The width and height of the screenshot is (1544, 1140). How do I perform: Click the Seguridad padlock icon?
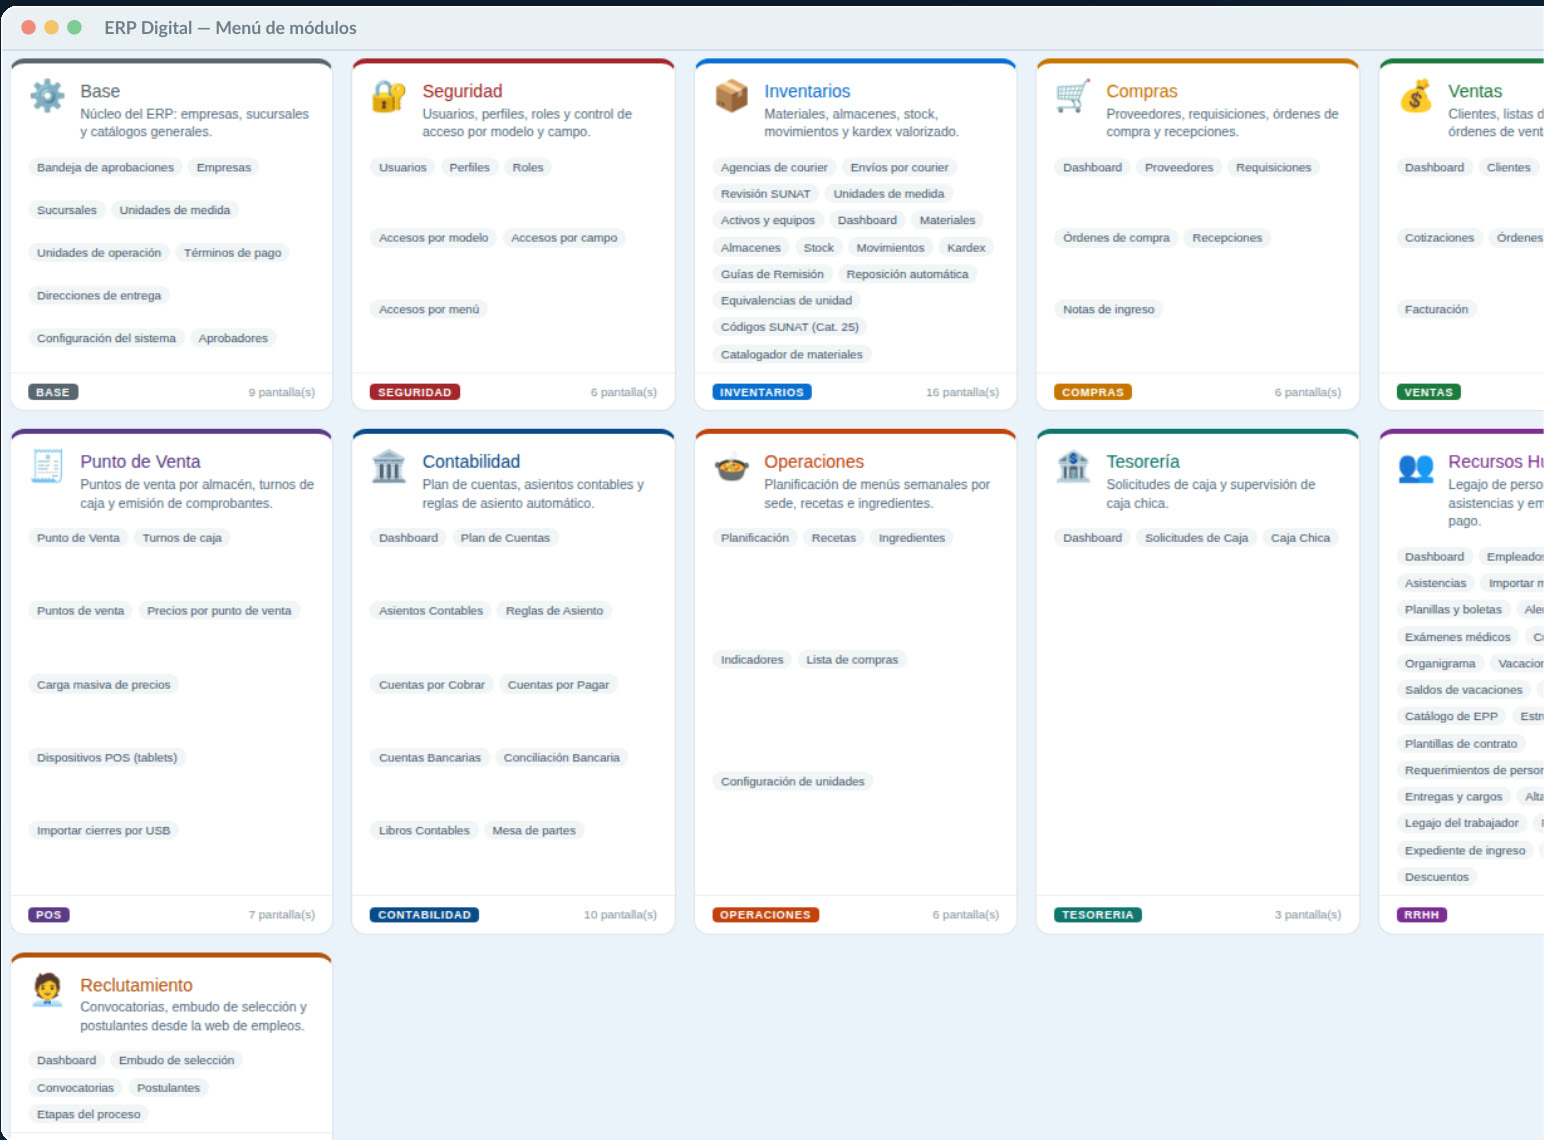pyautogui.click(x=389, y=96)
